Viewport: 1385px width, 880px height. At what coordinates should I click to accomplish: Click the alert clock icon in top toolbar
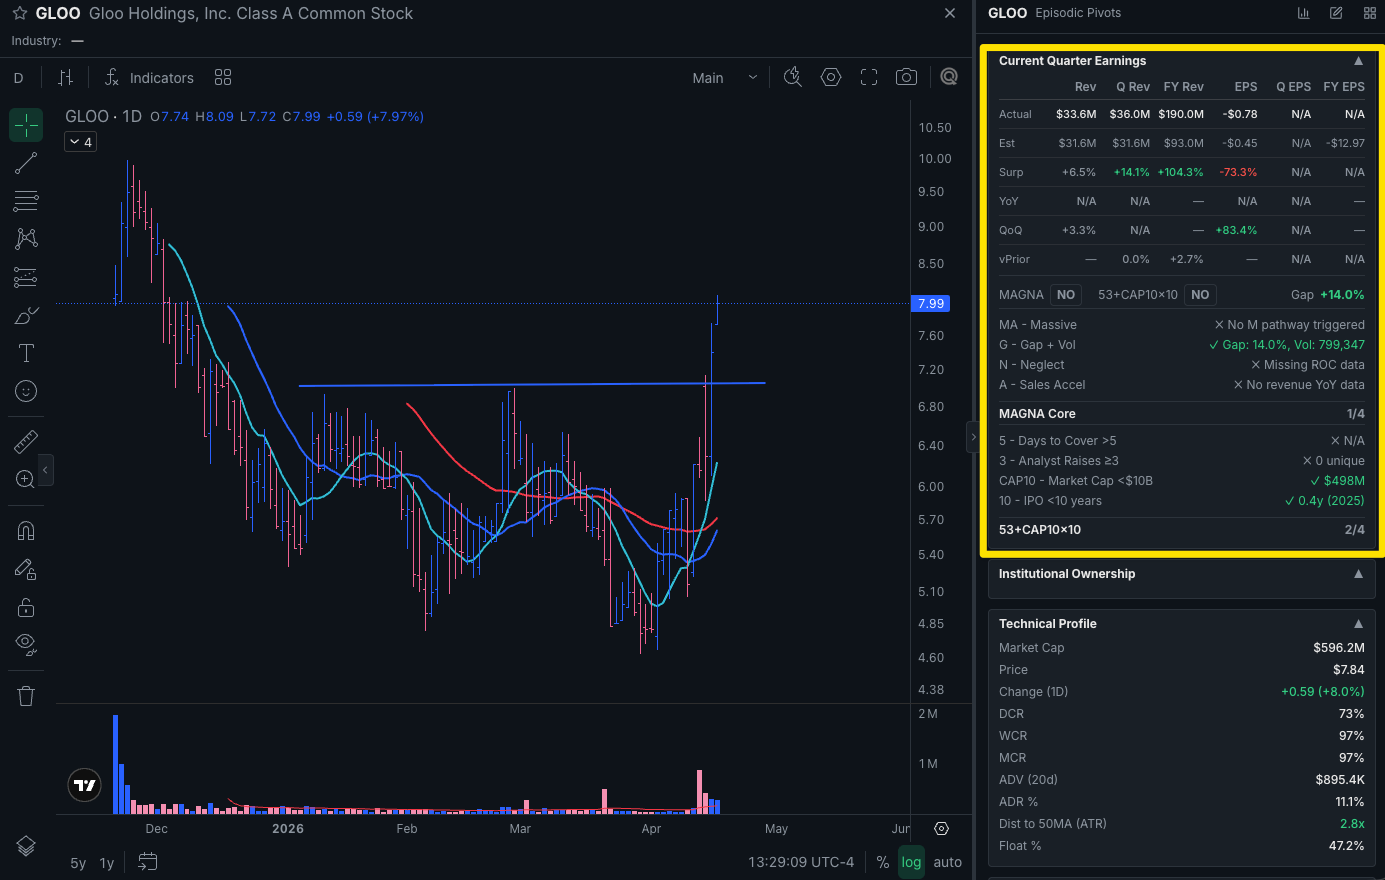(793, 77)
